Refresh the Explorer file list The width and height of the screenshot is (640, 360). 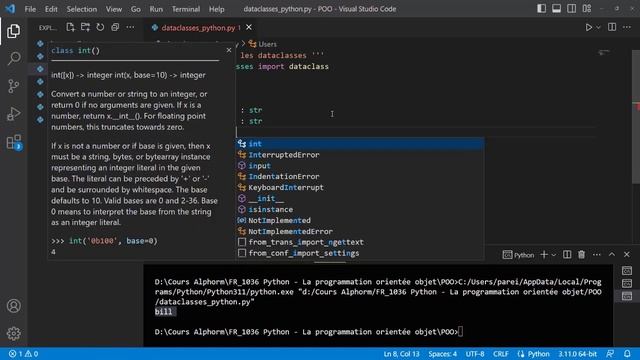coord(100,27)
